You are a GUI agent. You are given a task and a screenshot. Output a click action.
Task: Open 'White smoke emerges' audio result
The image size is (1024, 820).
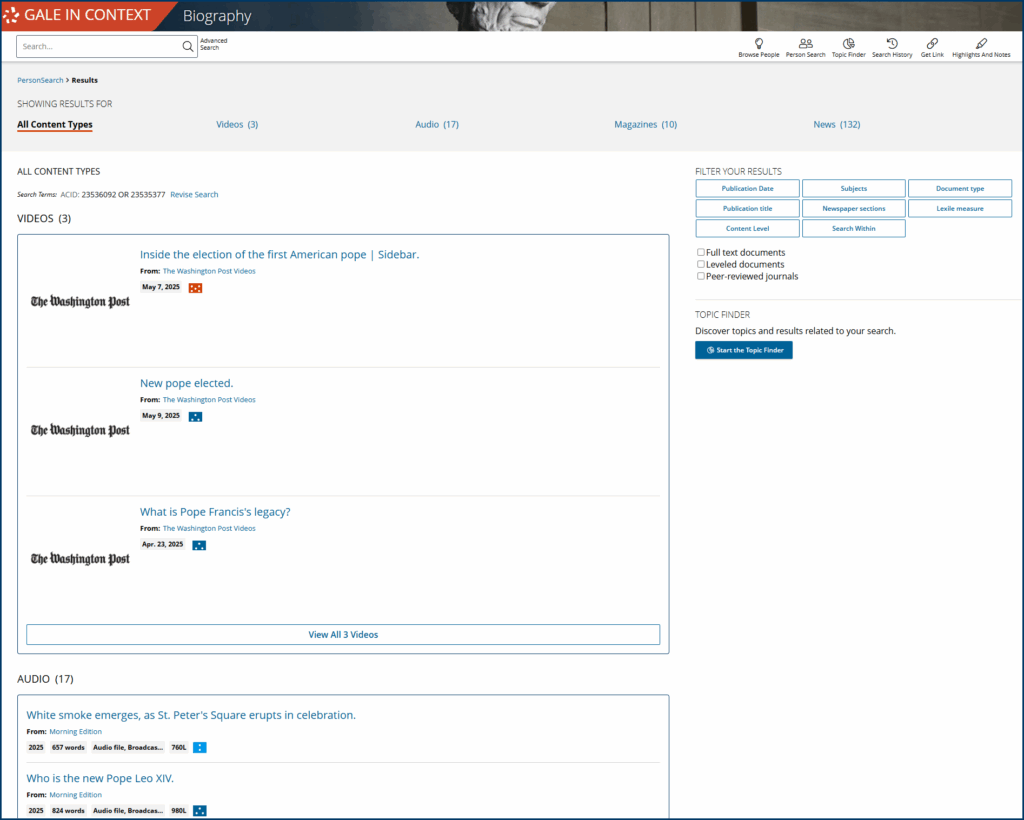point(191,716)
